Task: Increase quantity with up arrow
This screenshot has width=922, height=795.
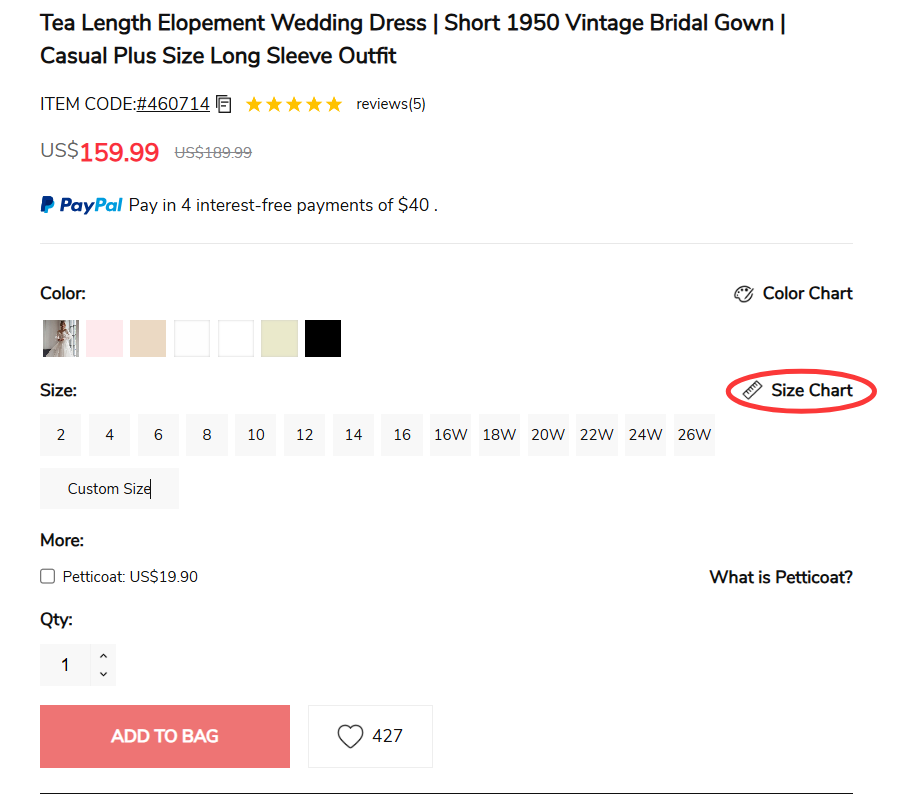Action: pyautogui.click(x=103, y=656)
